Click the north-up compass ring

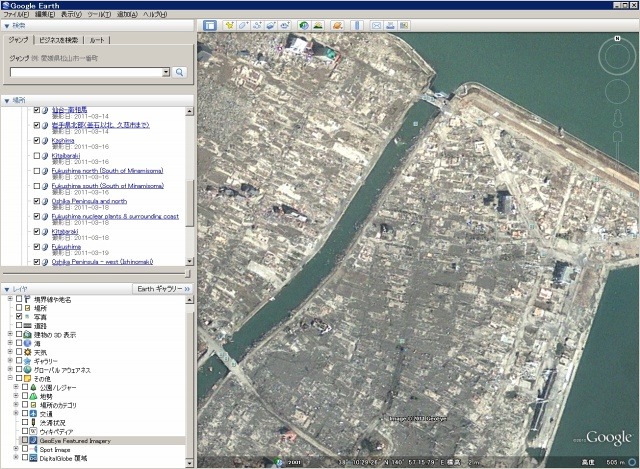point(617,56)
